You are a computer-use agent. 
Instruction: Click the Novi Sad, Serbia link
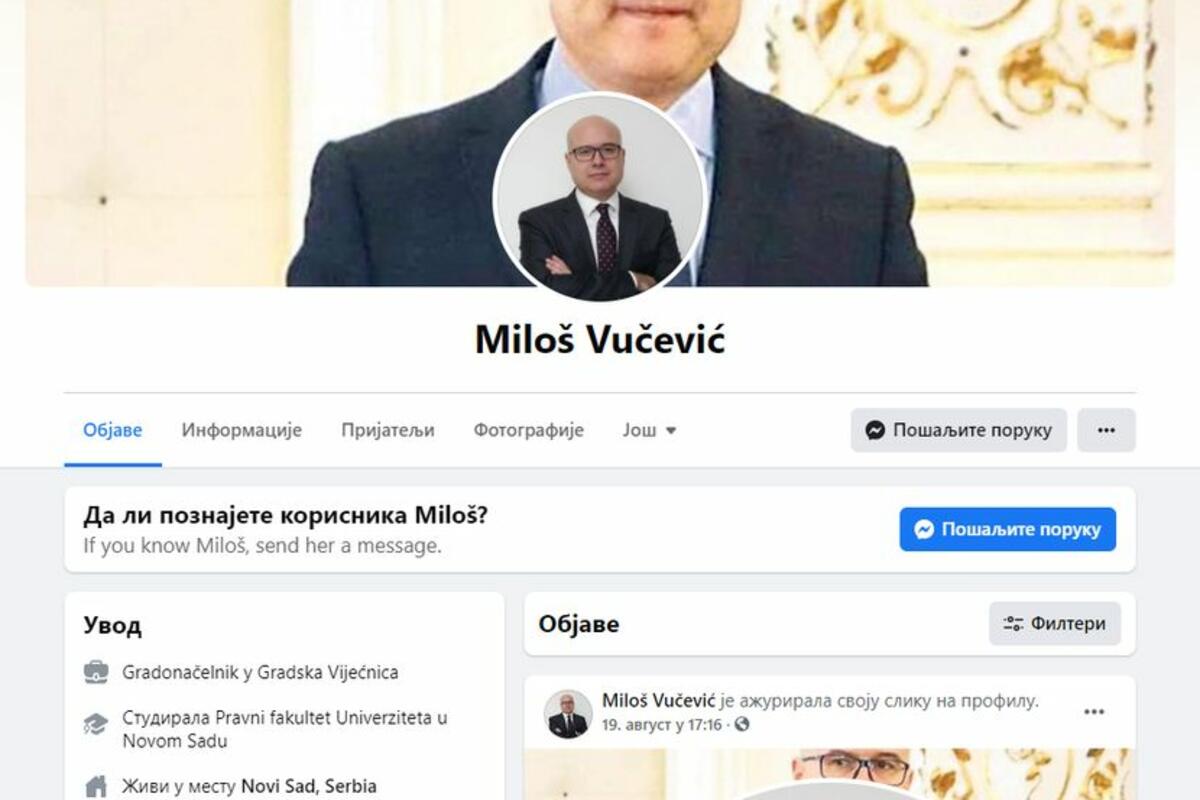[x=309, y=786]
